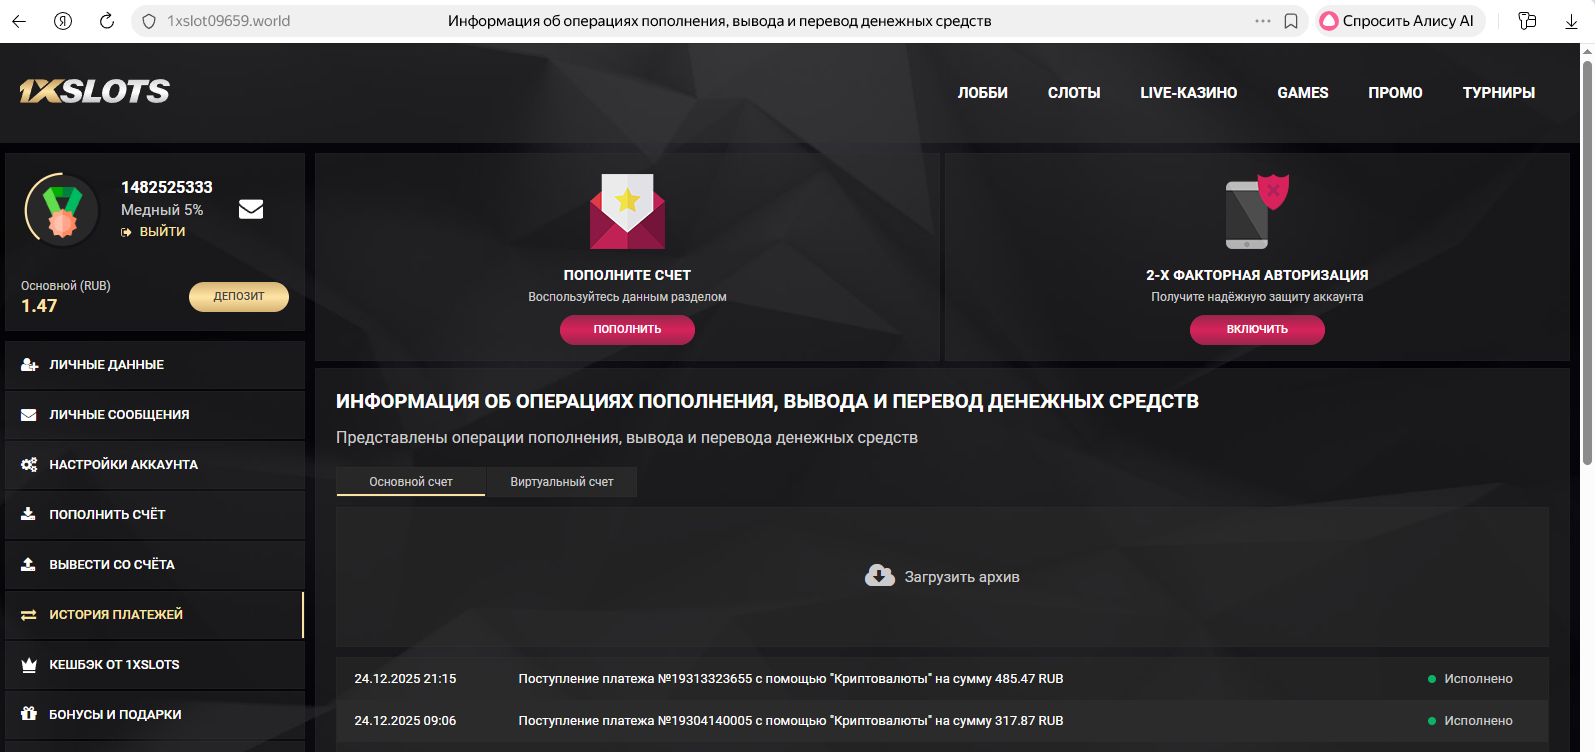
Task: Click the Основной (RUB) balance label
Action: pos(66,286)
